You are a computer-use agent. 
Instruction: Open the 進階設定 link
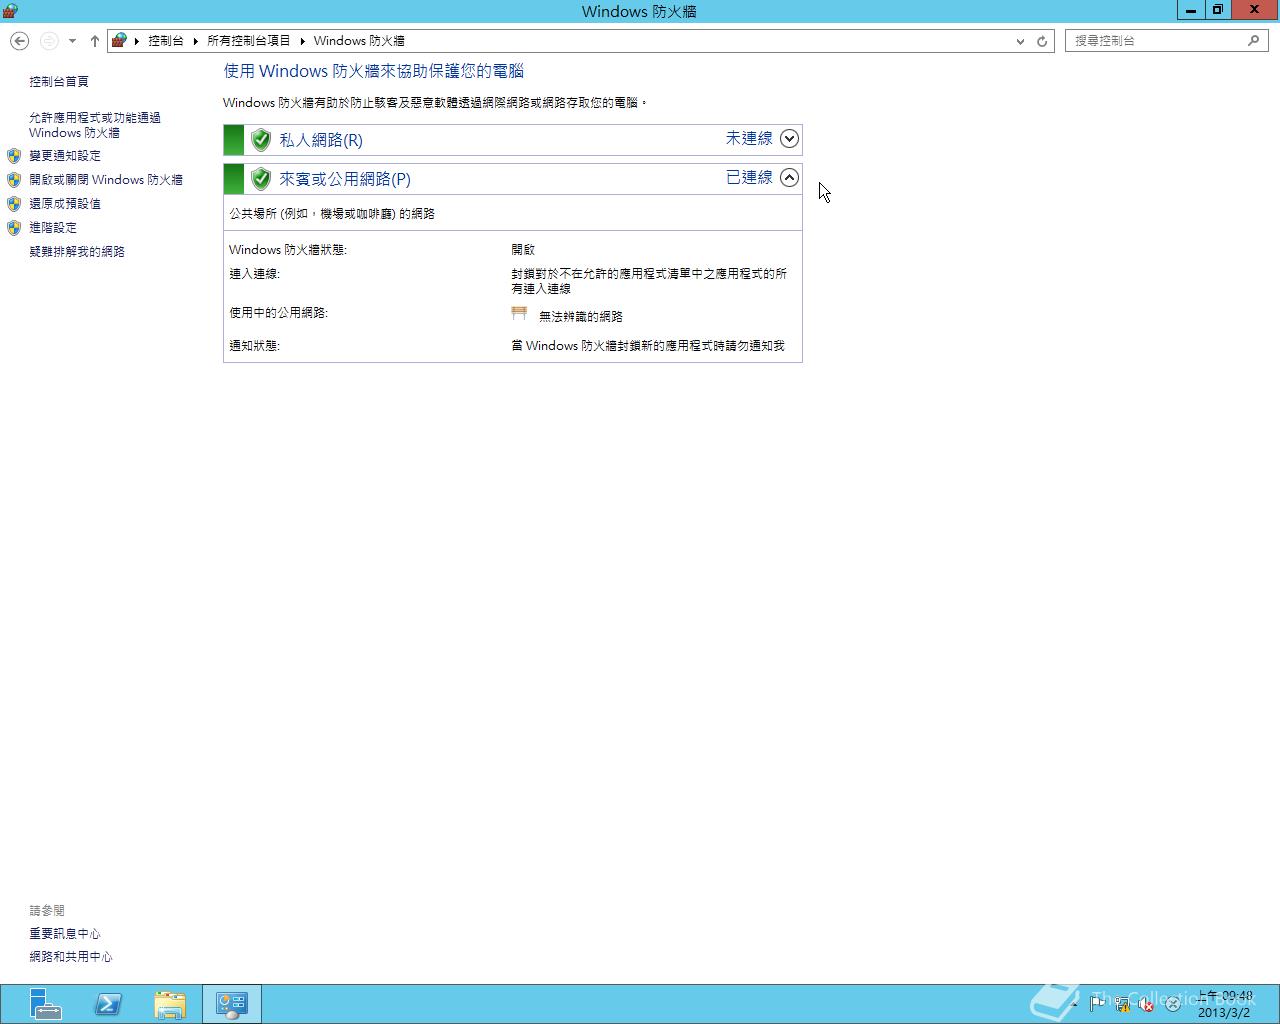[53, 228]
